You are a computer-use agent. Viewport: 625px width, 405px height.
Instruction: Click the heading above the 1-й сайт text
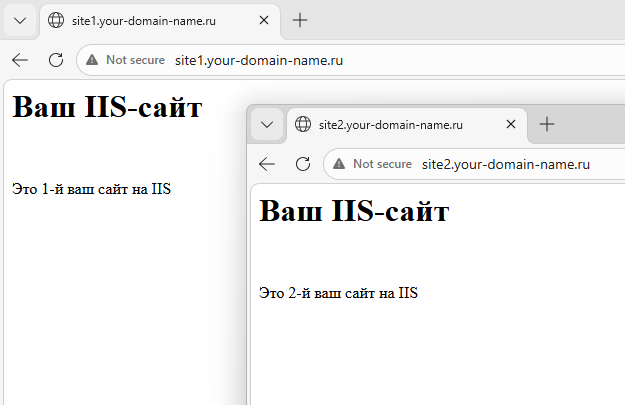pyautogui.click(x=108, y=108)
